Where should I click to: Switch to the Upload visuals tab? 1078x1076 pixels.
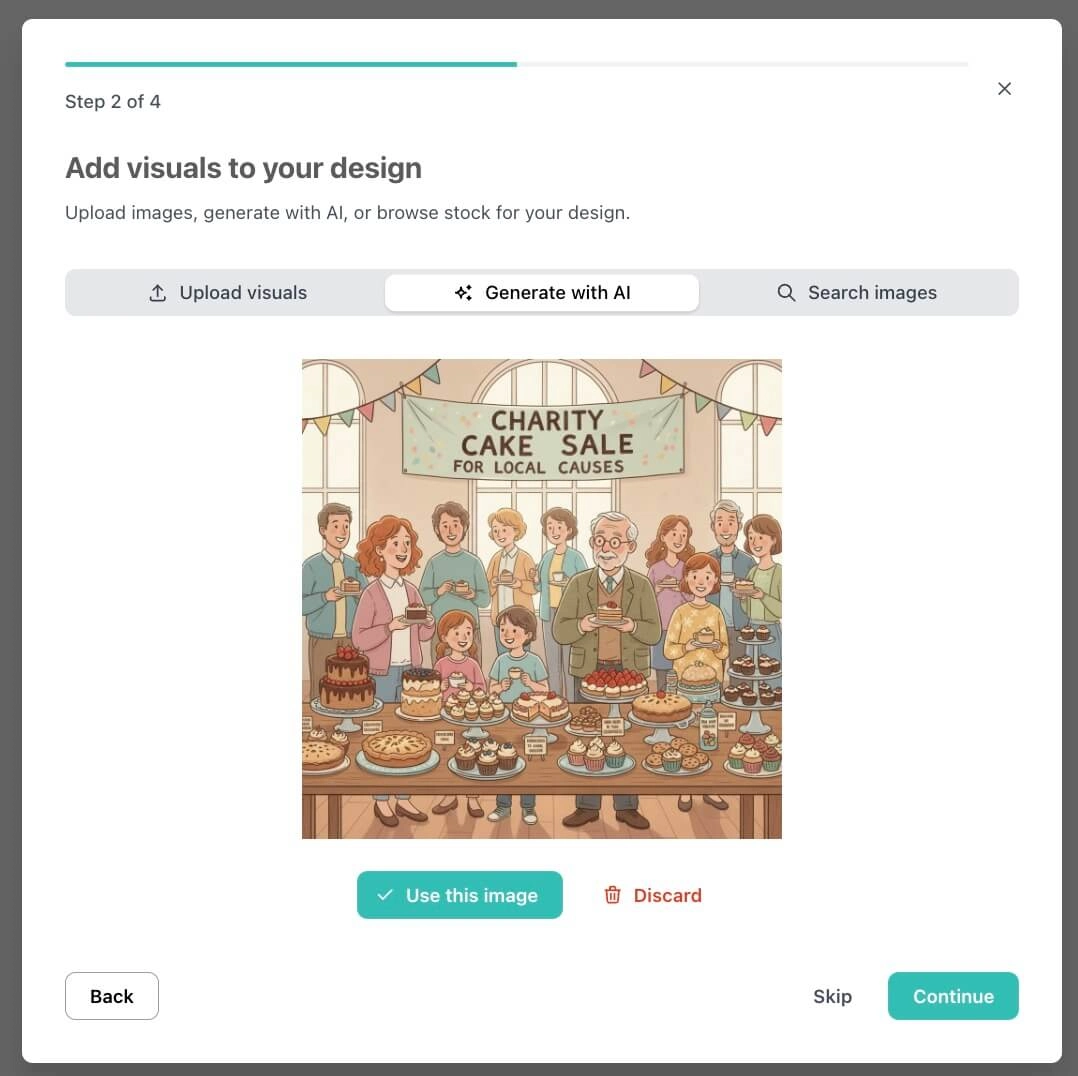tap(228, 293)
